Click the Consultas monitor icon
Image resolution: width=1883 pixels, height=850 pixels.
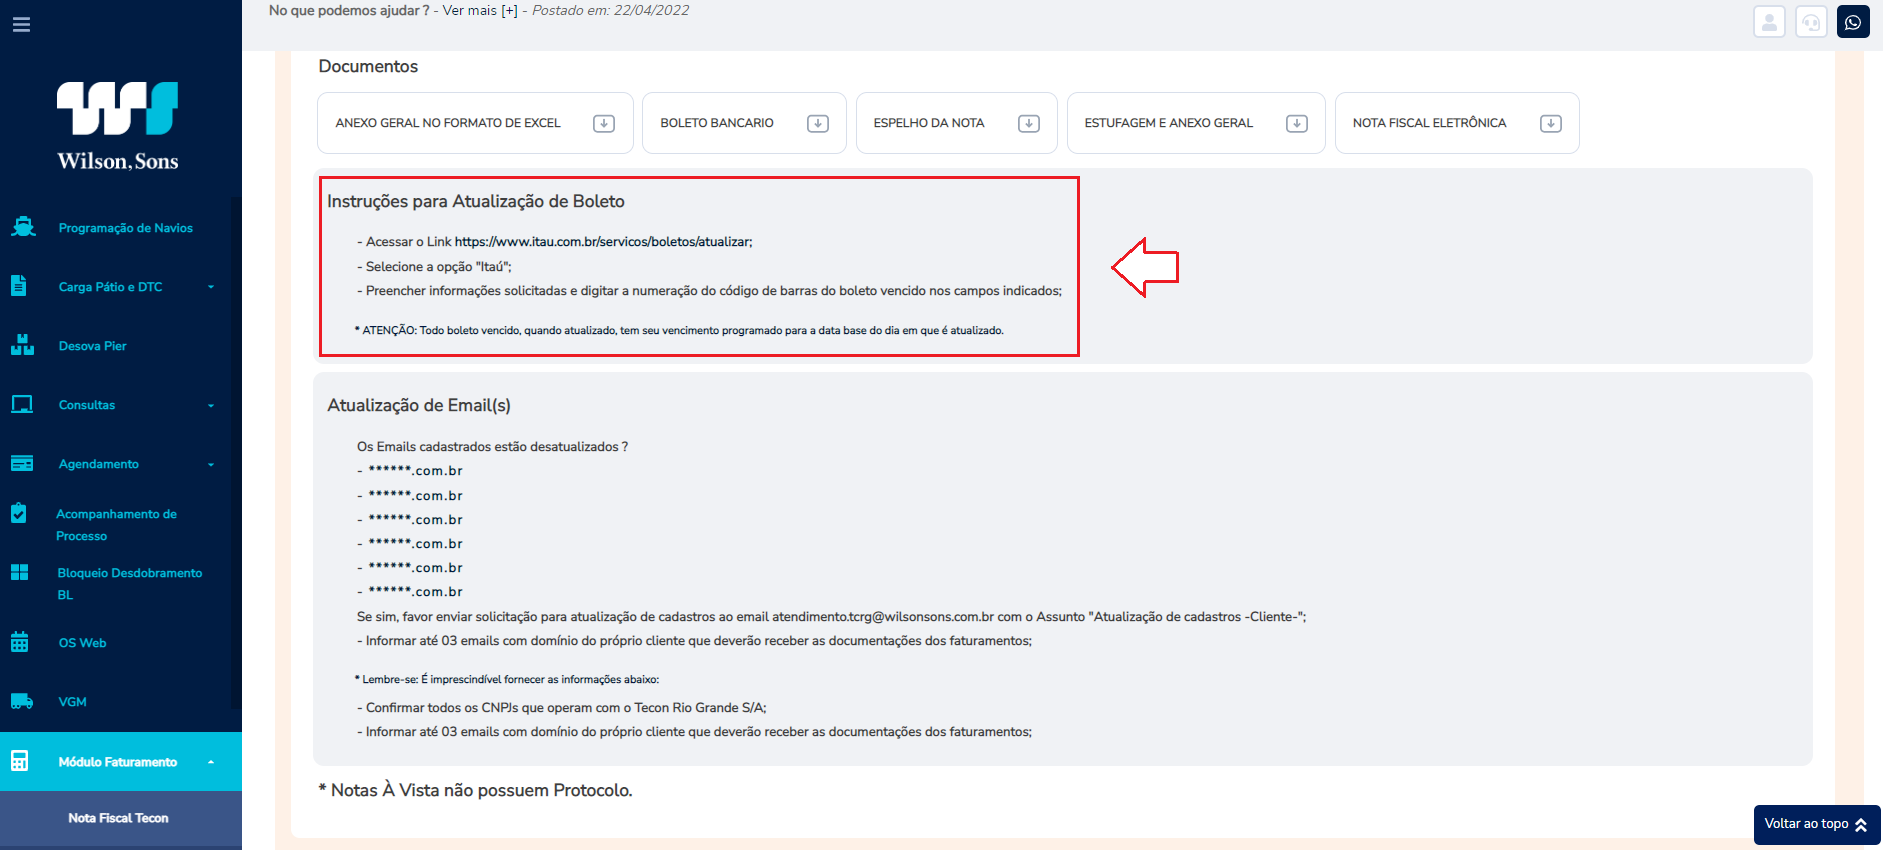click(x=22, y=404)
